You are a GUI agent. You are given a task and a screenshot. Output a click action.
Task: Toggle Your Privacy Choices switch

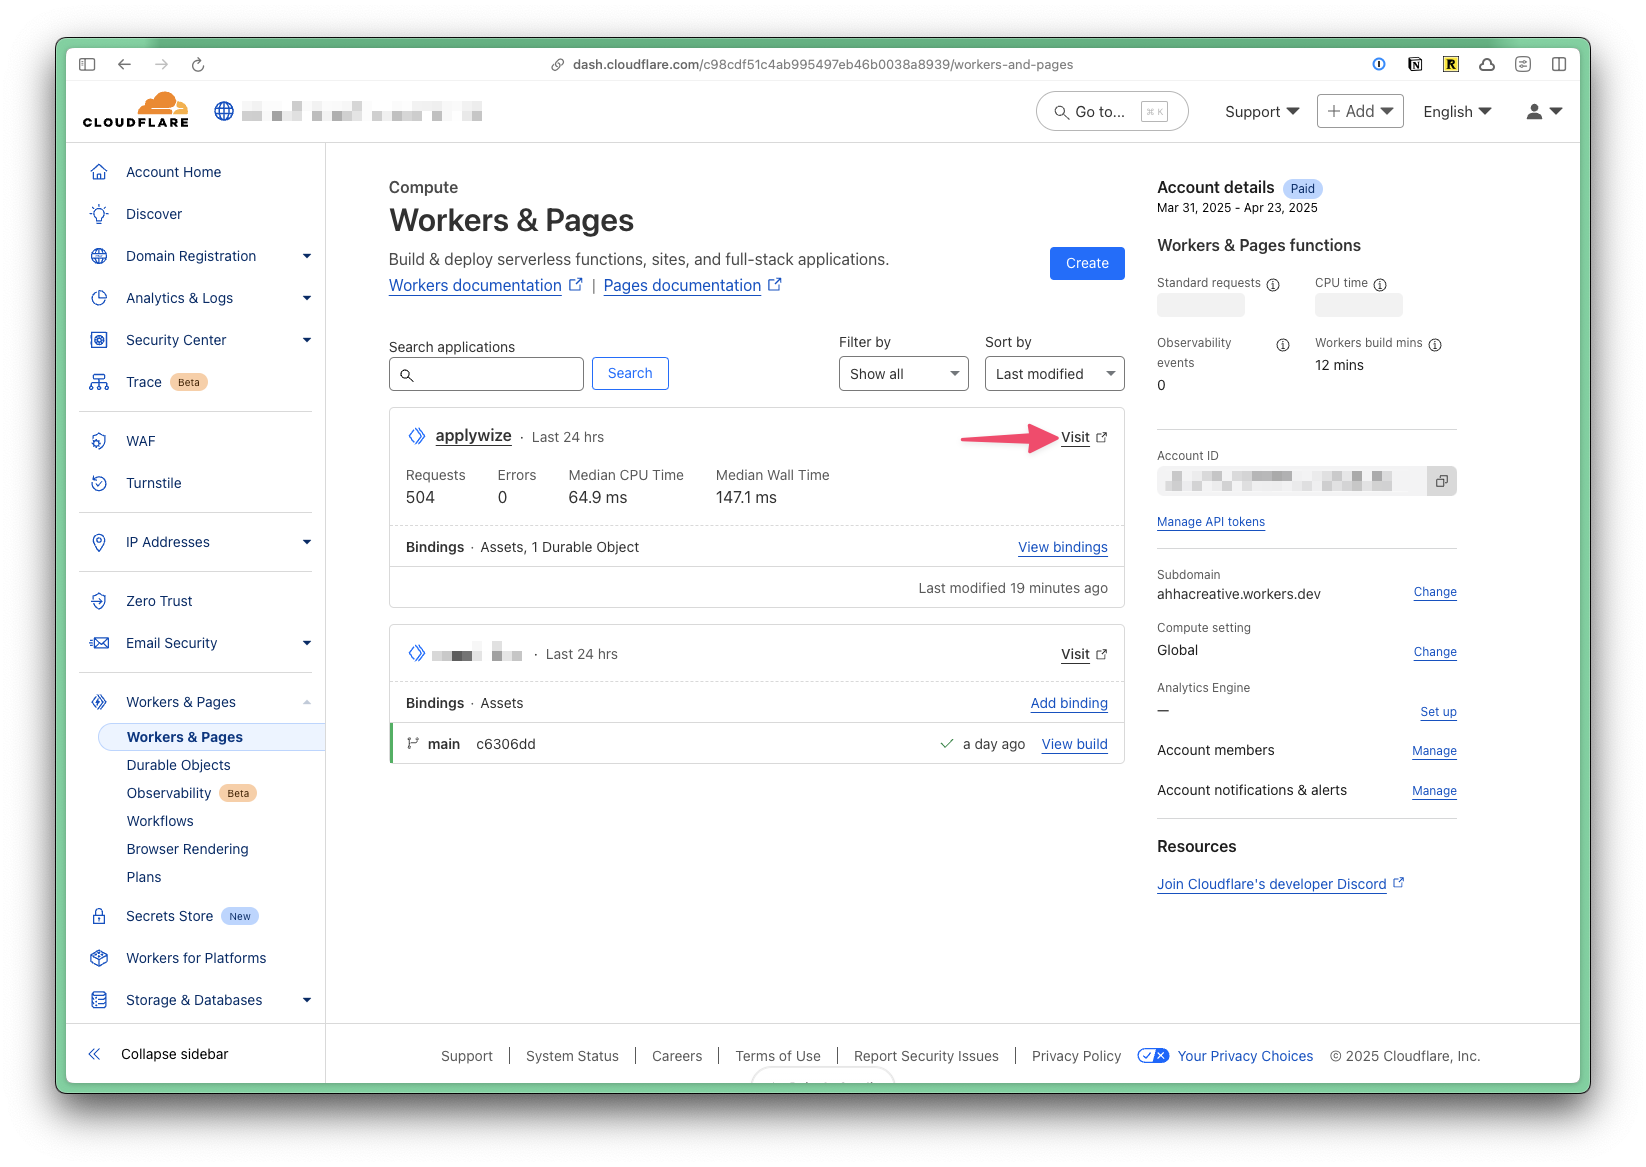coord(1153,1056)
